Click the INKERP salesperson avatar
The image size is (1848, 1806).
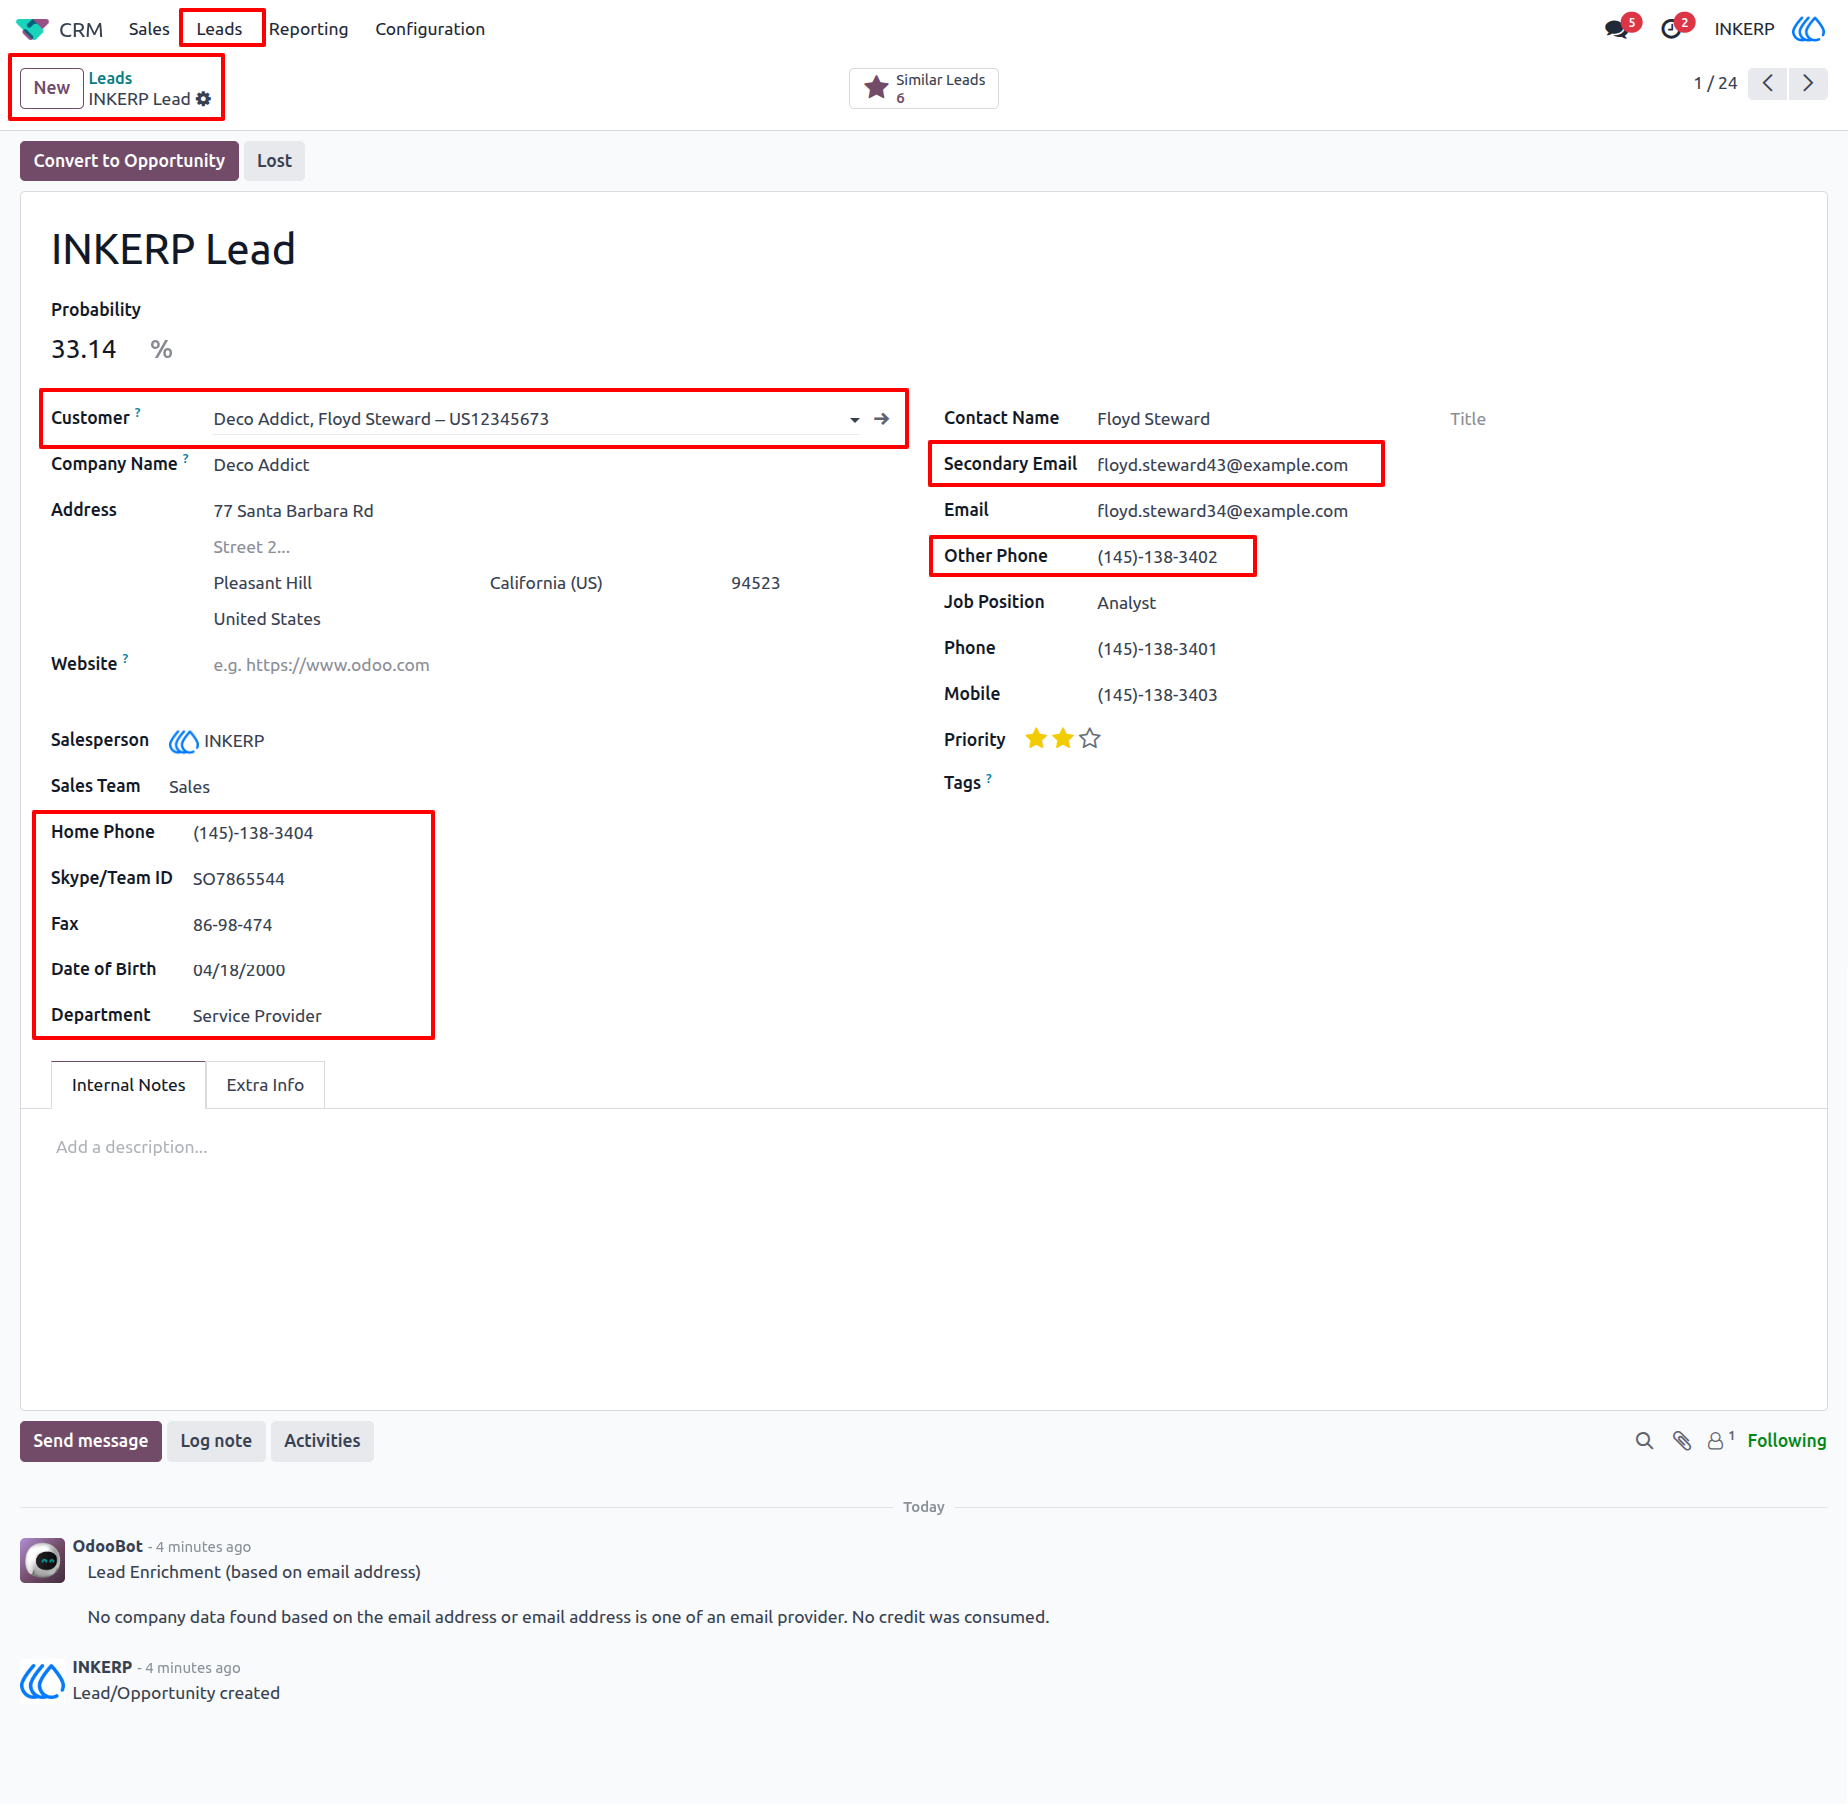coord(183,741)
